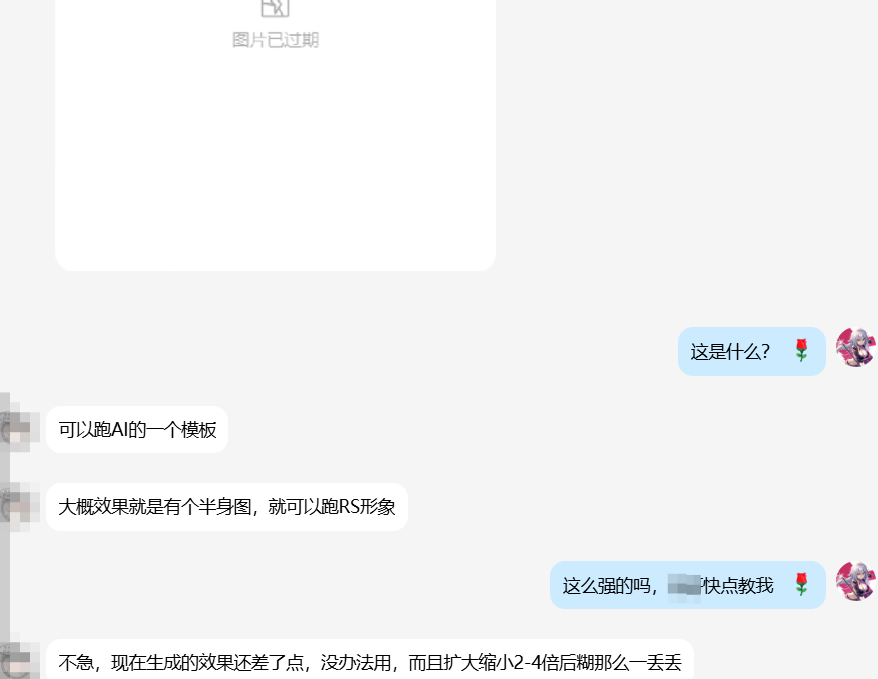Open own avatar beside 快点教我 message

pos(856,582)
